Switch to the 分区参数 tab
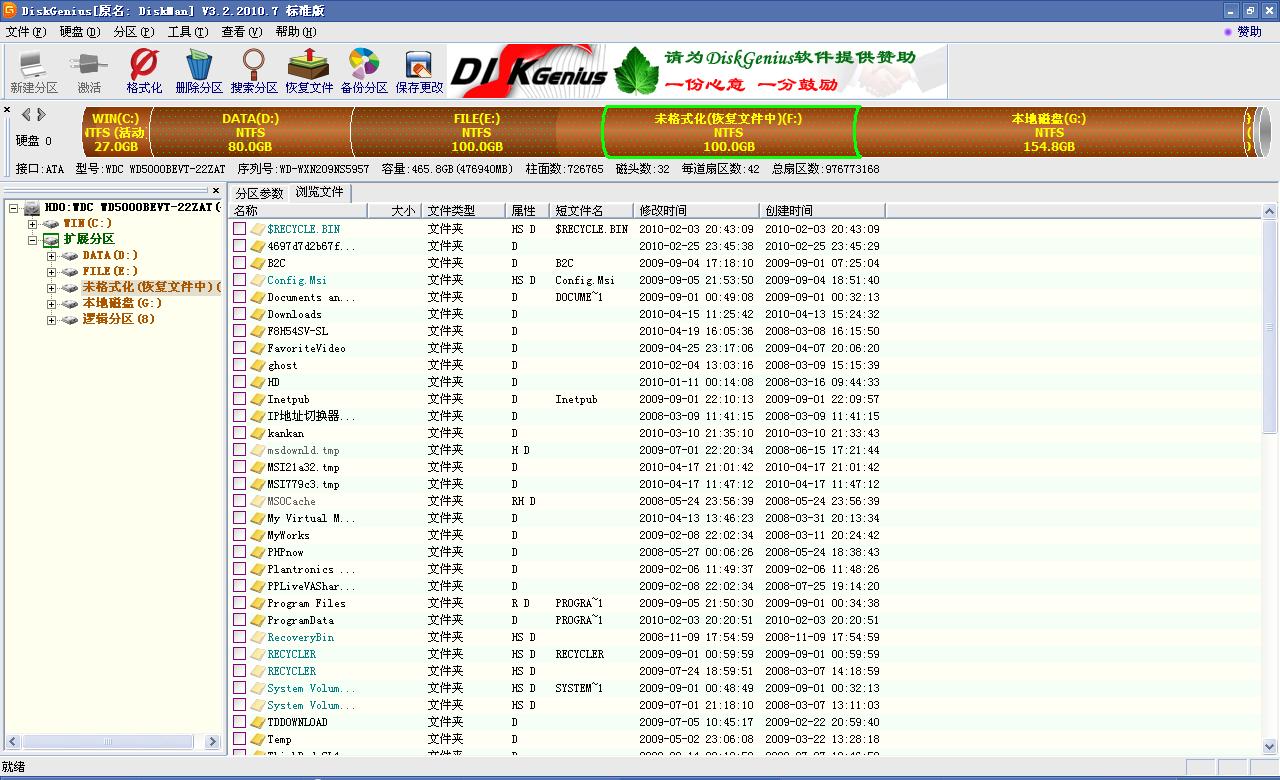This screenshot has height=780, width=1280. [x=259, y=193]
